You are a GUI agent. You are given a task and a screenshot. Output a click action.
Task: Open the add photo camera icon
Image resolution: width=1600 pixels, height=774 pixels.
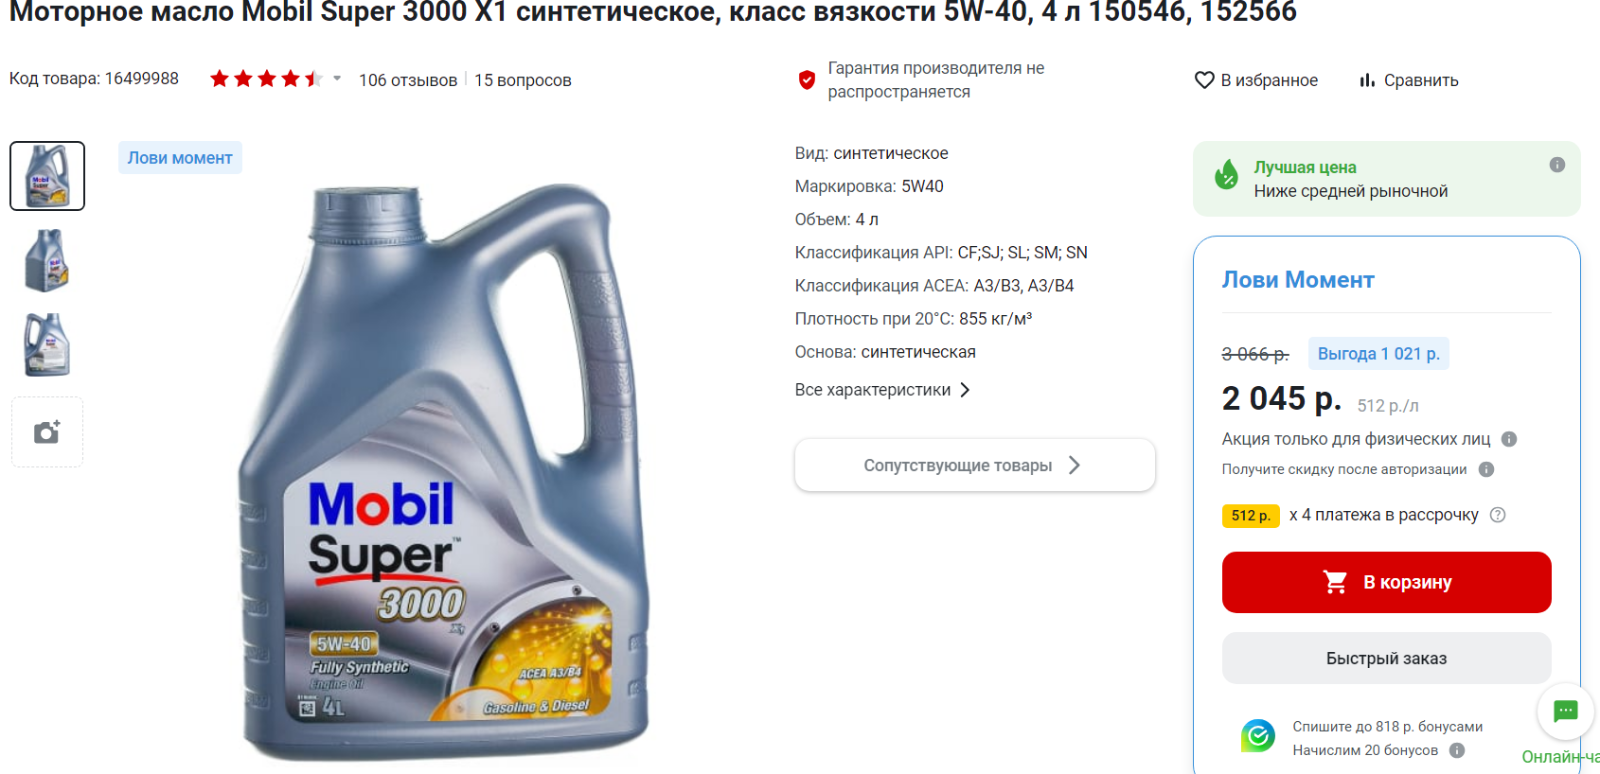click(47, 432)
